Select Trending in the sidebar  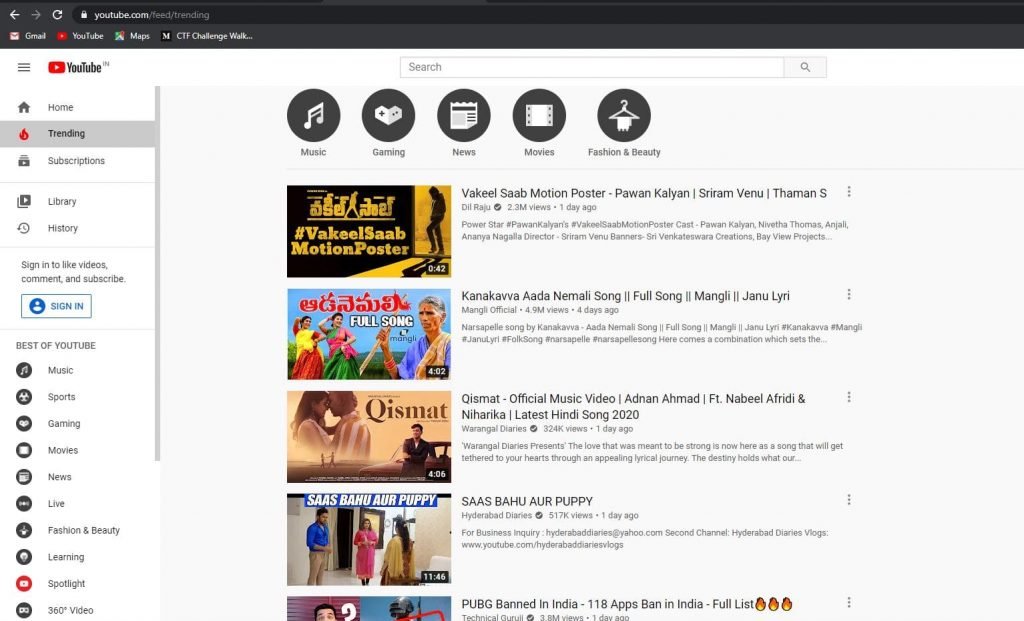[x=78, y=134]
